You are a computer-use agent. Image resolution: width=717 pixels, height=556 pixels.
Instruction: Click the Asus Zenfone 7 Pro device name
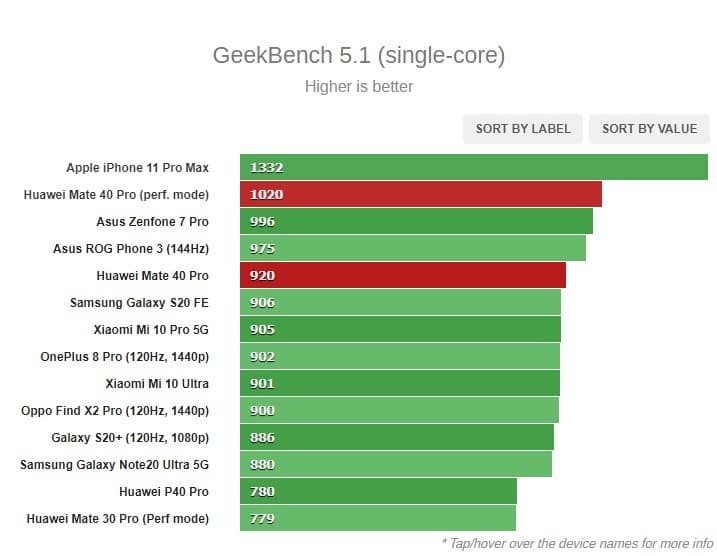tap(152, 222)
